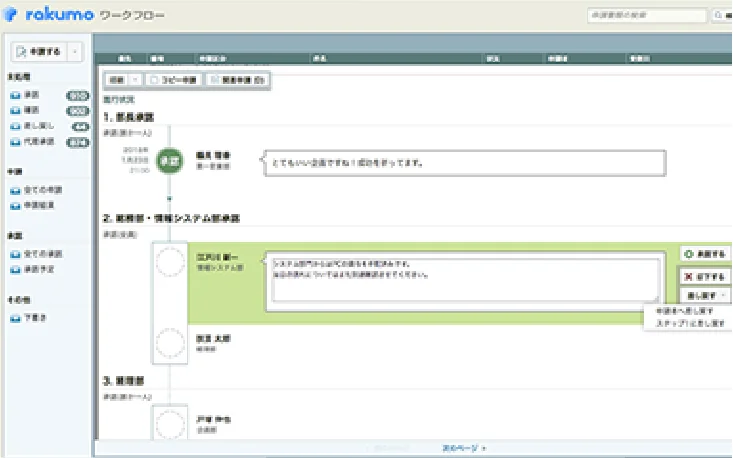The height and width of the screenshot is (458, 733).
Task: Choose 申請者へ差し戻す from the menu
Action: 685,311
